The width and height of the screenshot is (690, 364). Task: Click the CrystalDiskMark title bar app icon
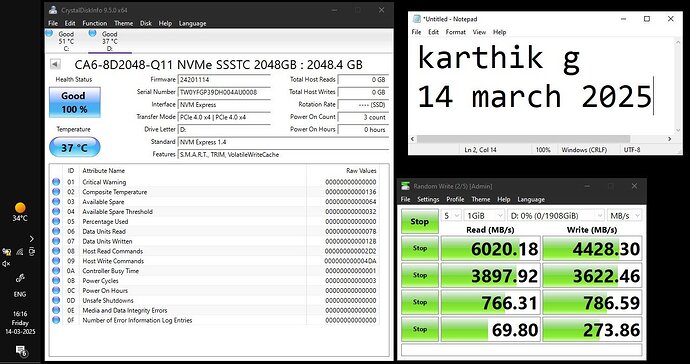coord(406,186)
